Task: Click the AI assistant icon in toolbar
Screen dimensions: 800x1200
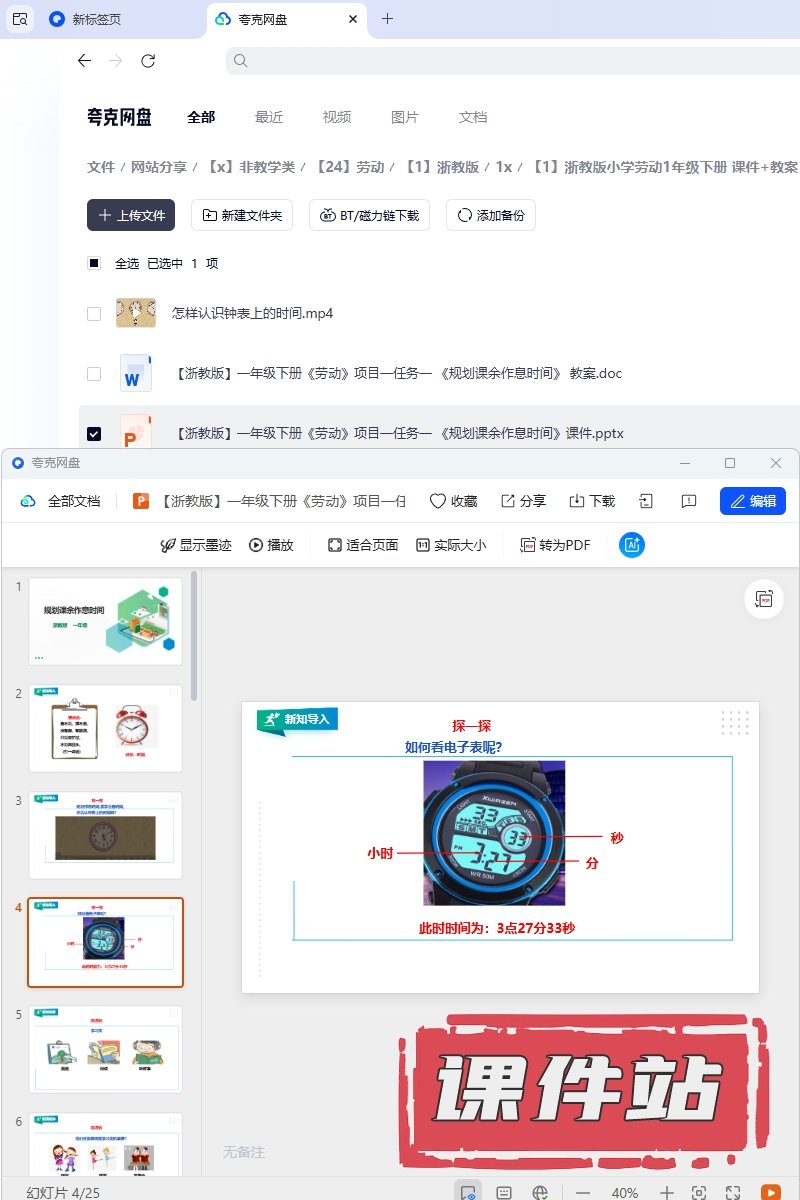Action: coord(632,545)
